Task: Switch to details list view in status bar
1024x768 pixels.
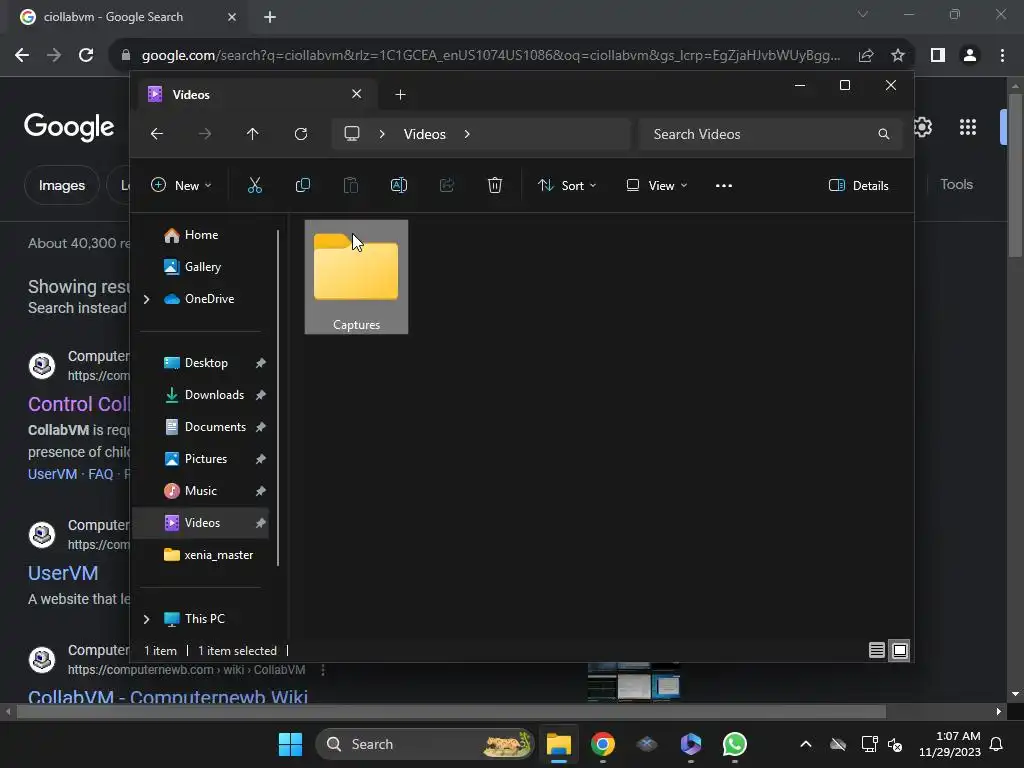Action: (x=877, y=650)
